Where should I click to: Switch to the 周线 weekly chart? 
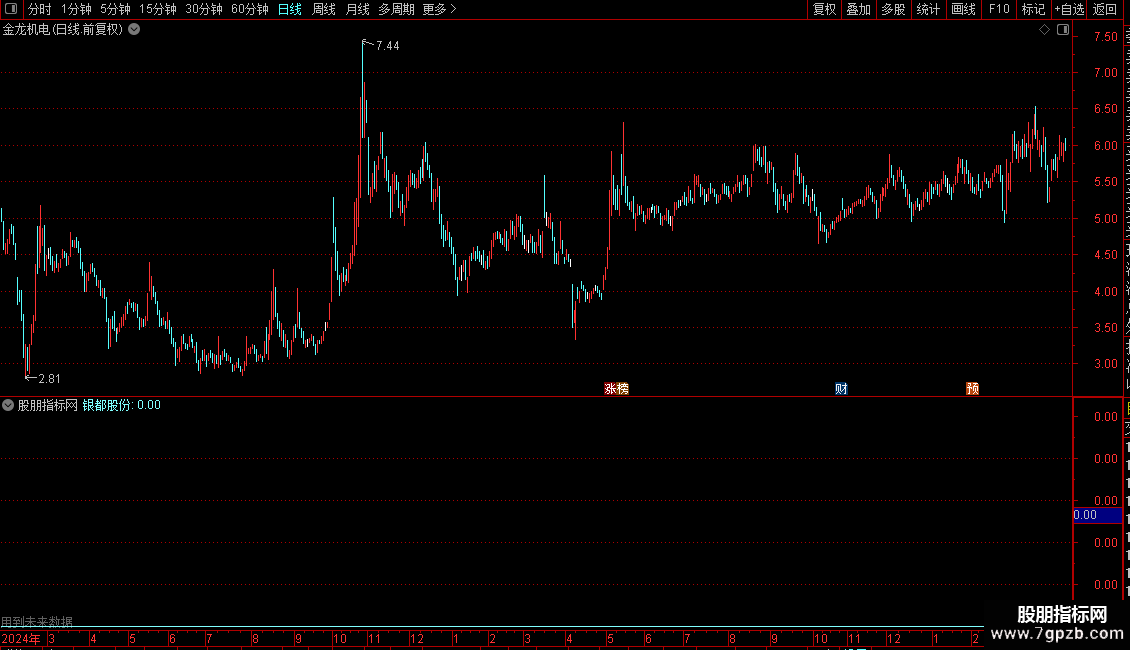coord(324,9)
